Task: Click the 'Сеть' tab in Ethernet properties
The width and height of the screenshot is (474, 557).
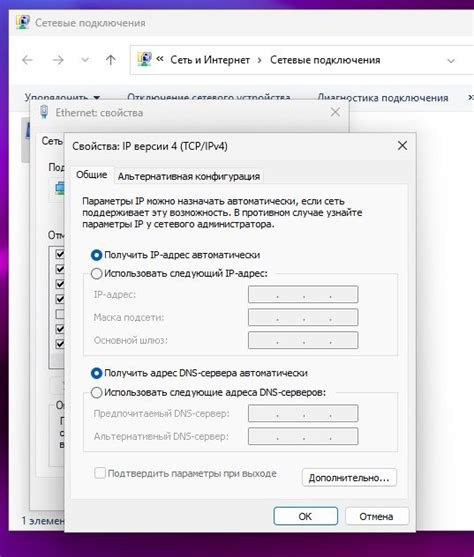Action: 52,141
